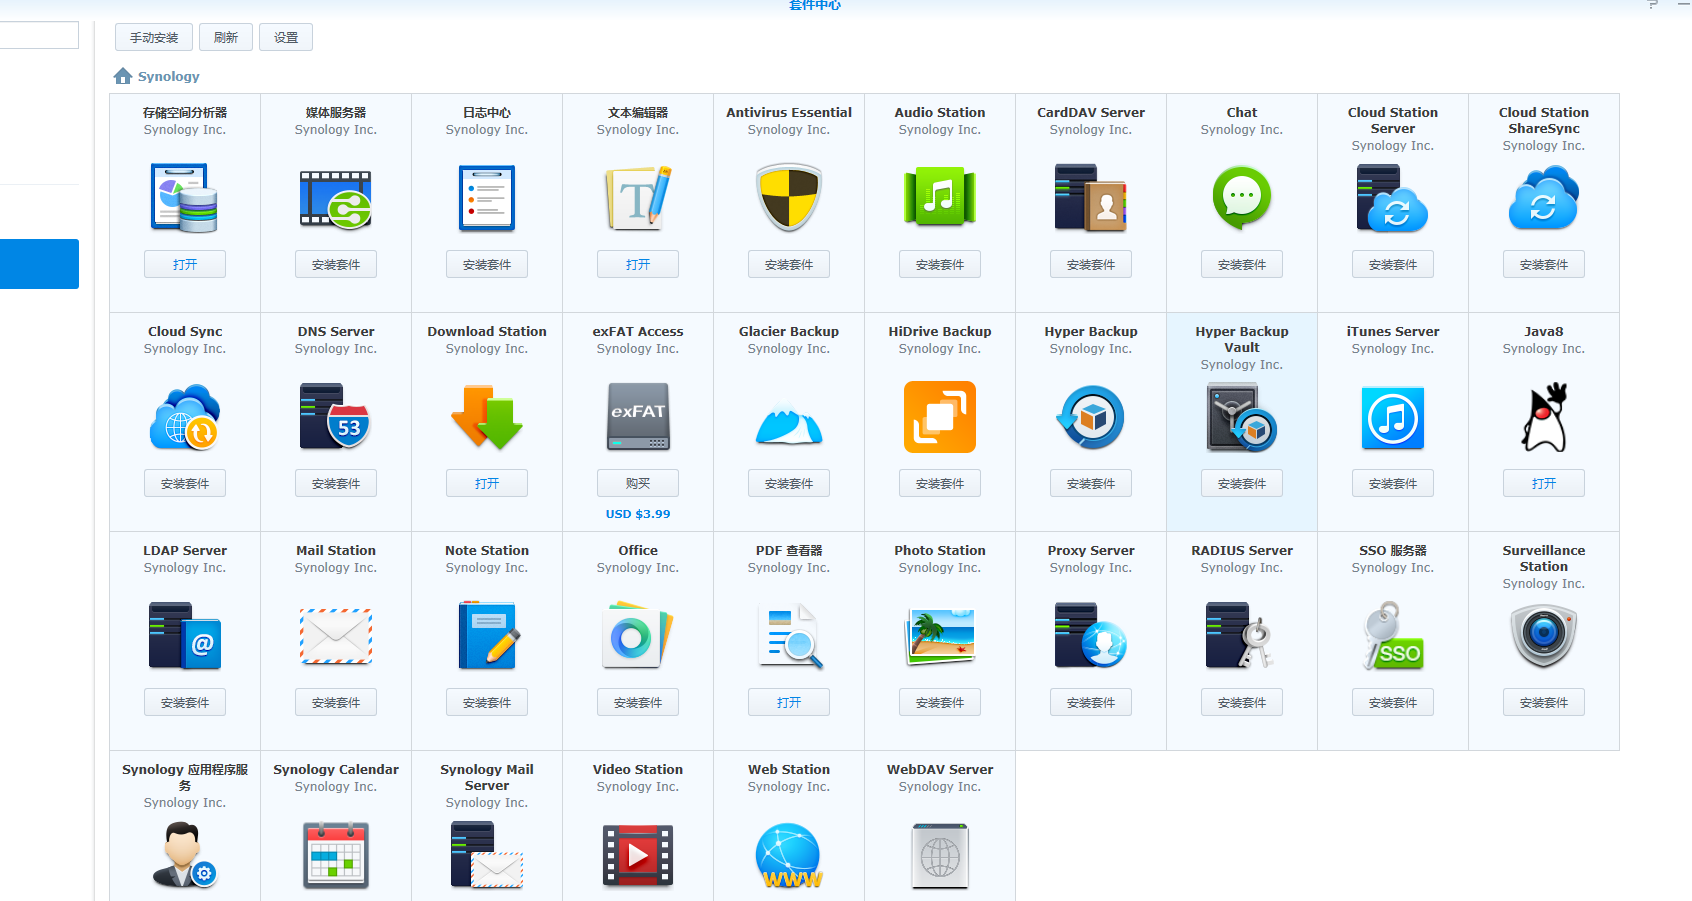Click the PDF 查看器 icon

[789, 637]
